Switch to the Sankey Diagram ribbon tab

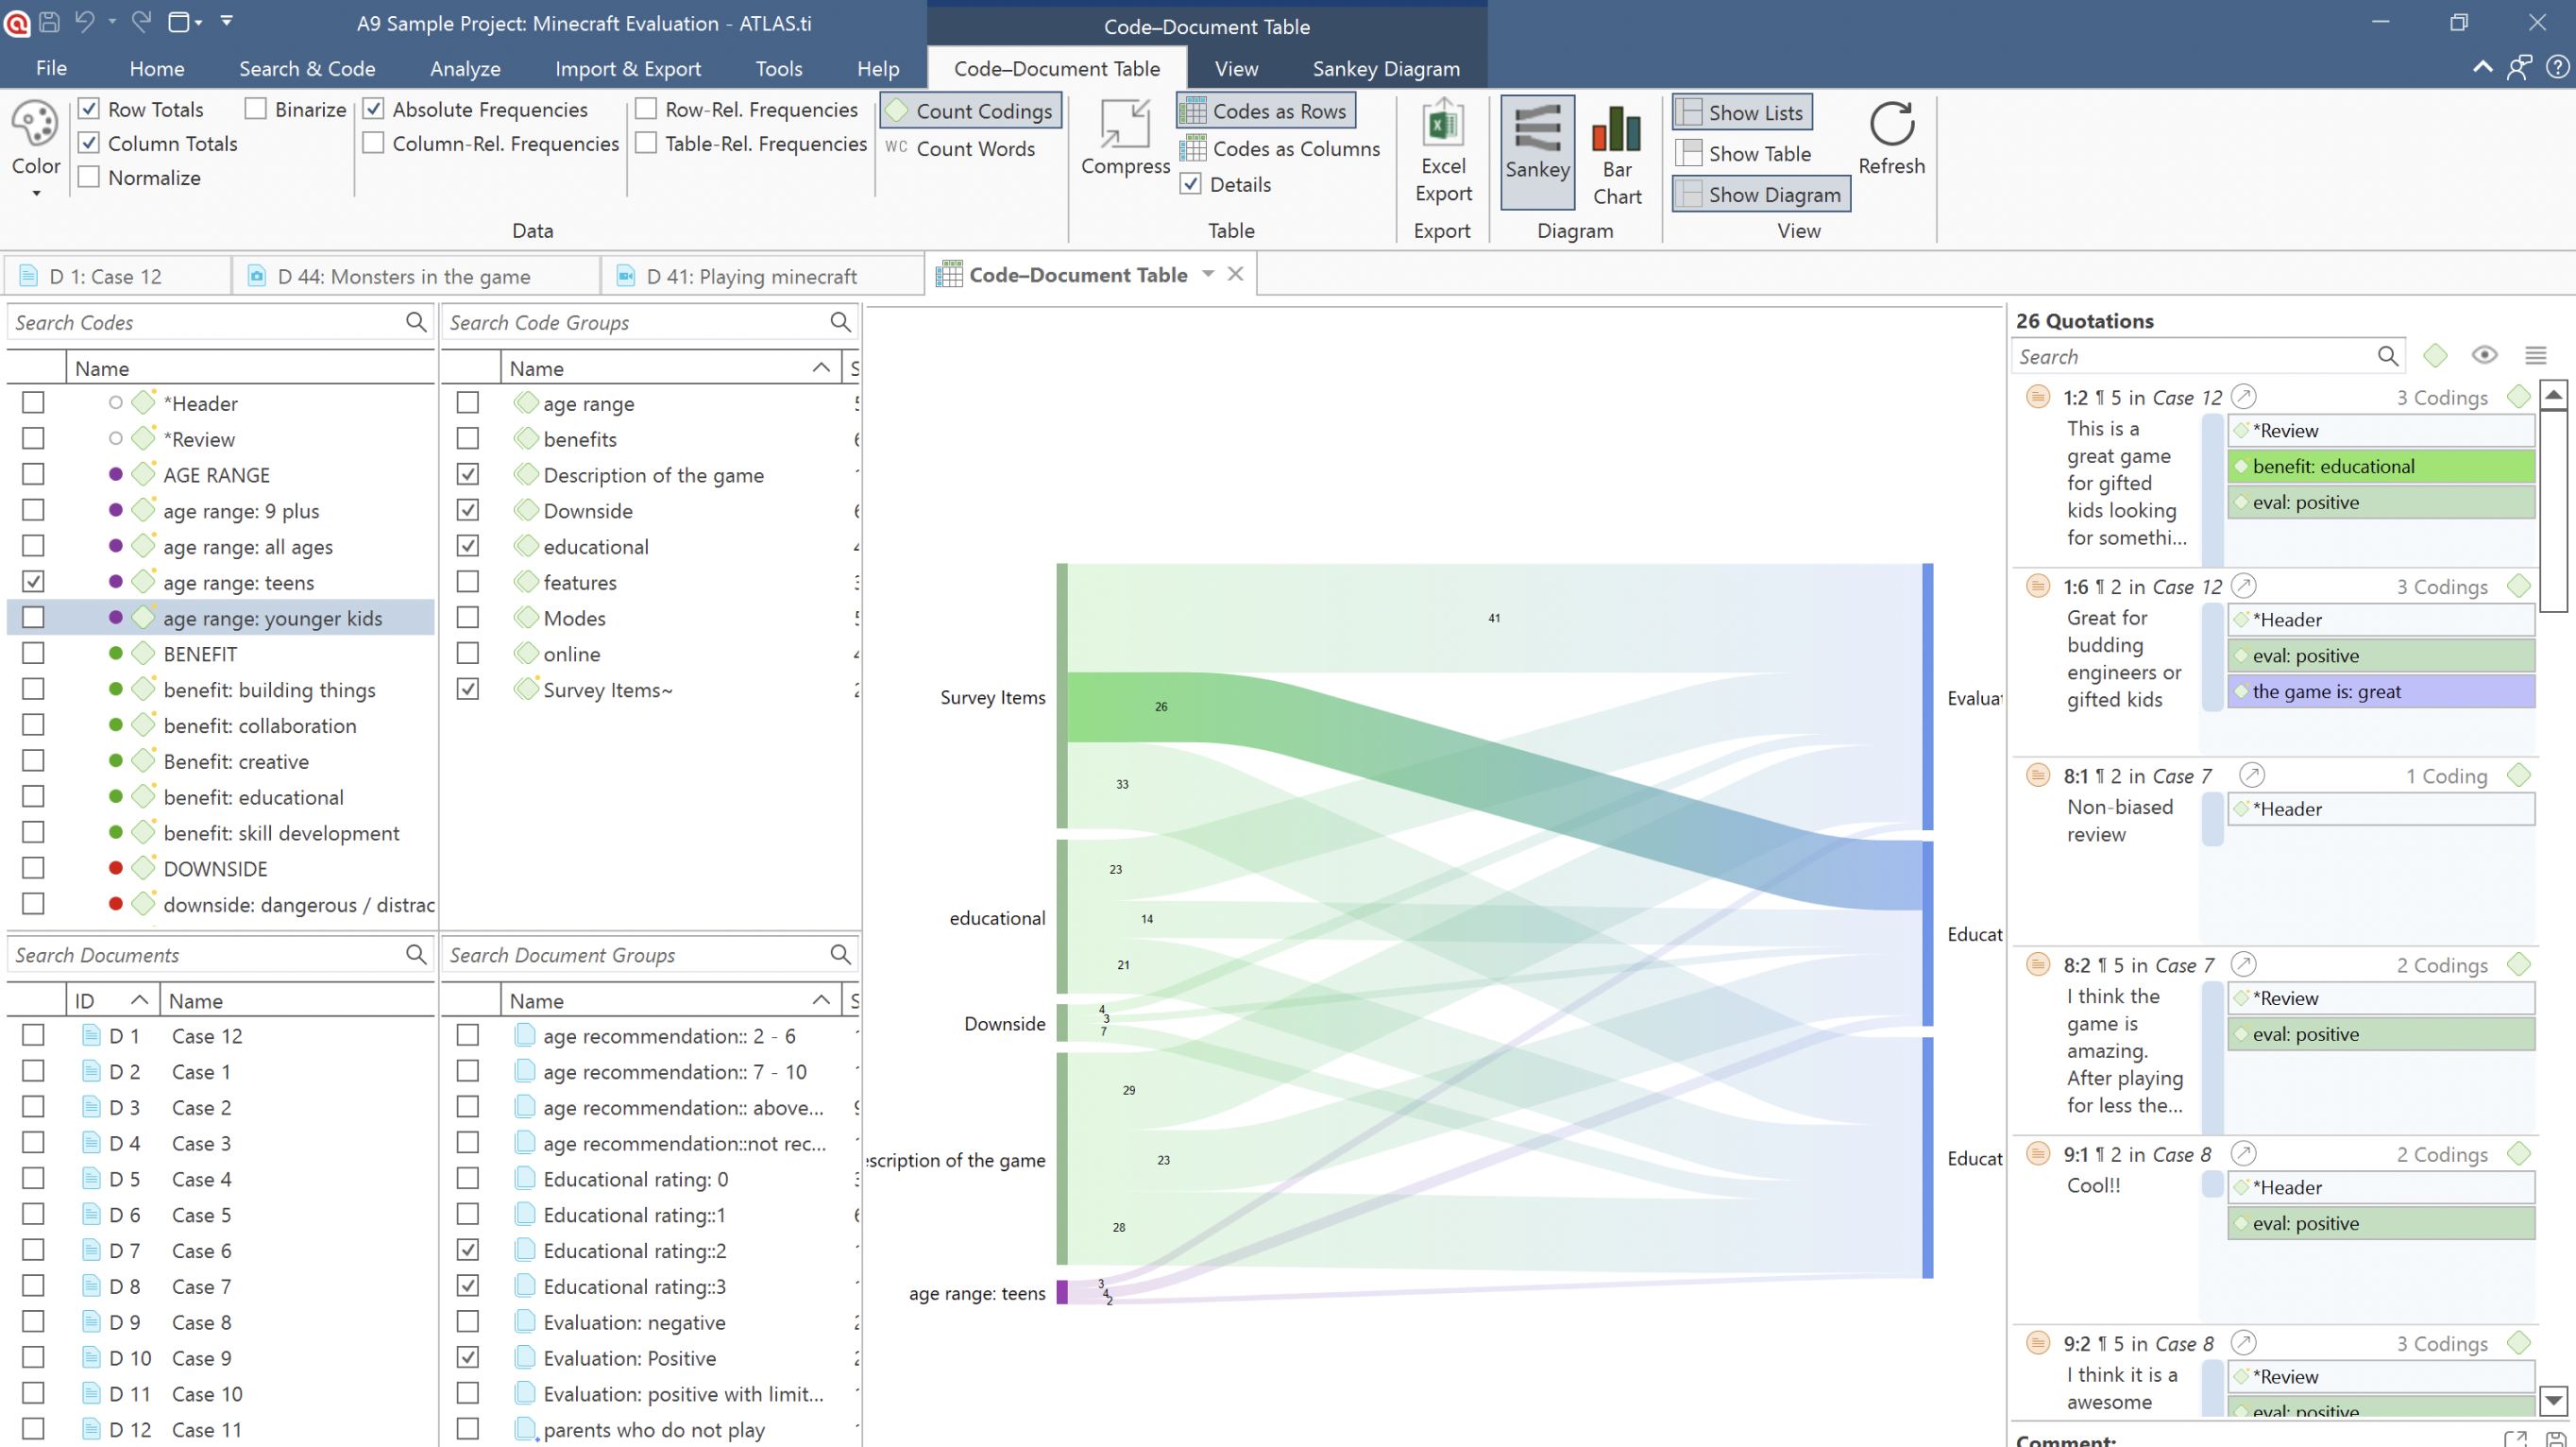tap(1385, 68)
